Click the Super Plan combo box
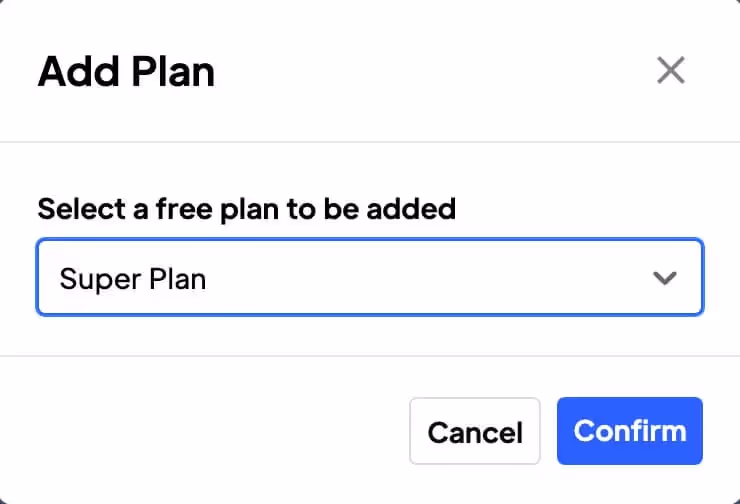The width and height of the screenshot is (740, 504). [370, 278]
